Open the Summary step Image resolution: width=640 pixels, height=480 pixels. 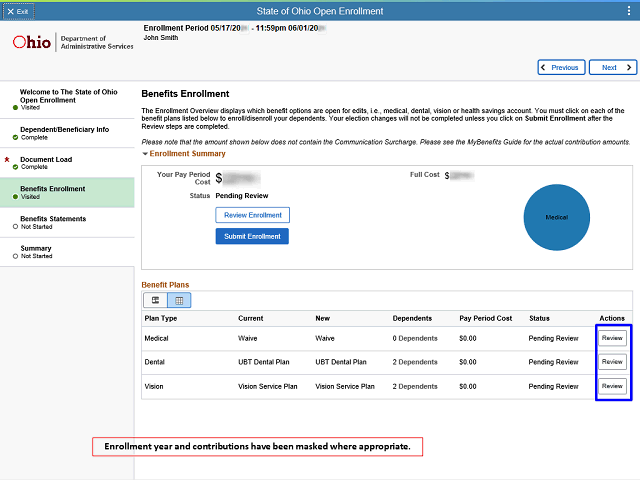pos(67,252)
